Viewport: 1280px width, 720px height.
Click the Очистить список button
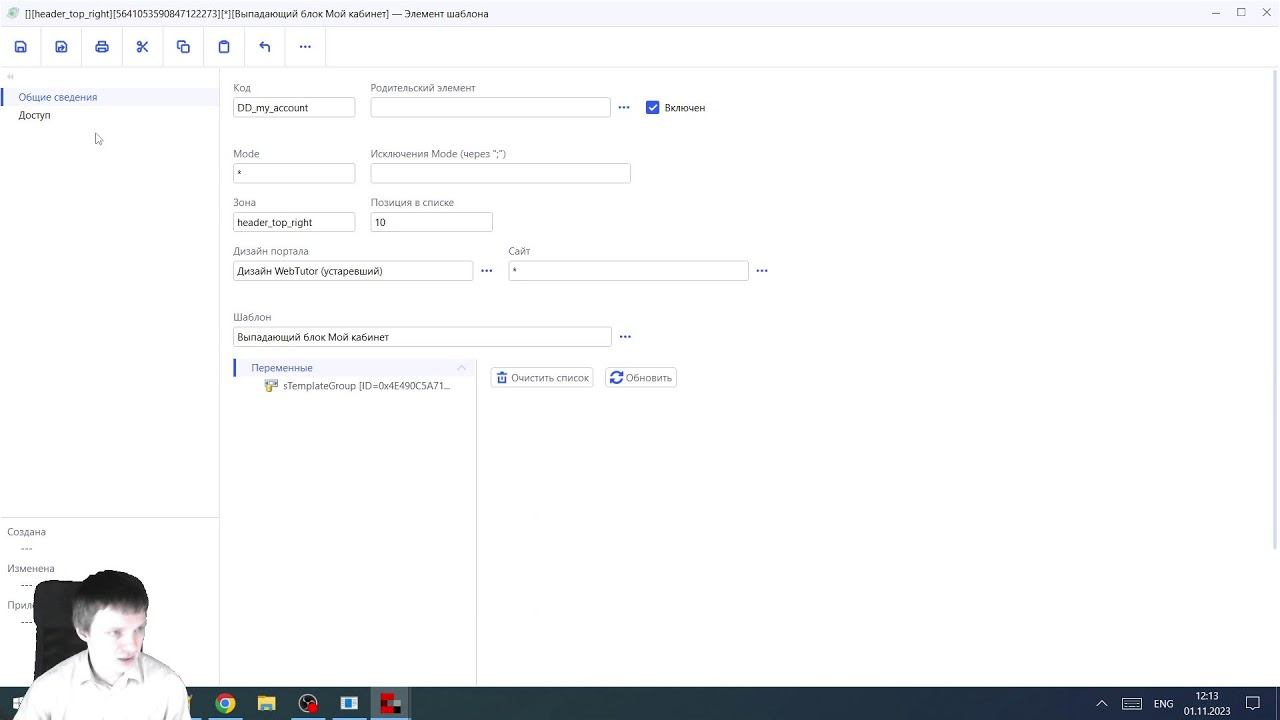click(542, 378)
